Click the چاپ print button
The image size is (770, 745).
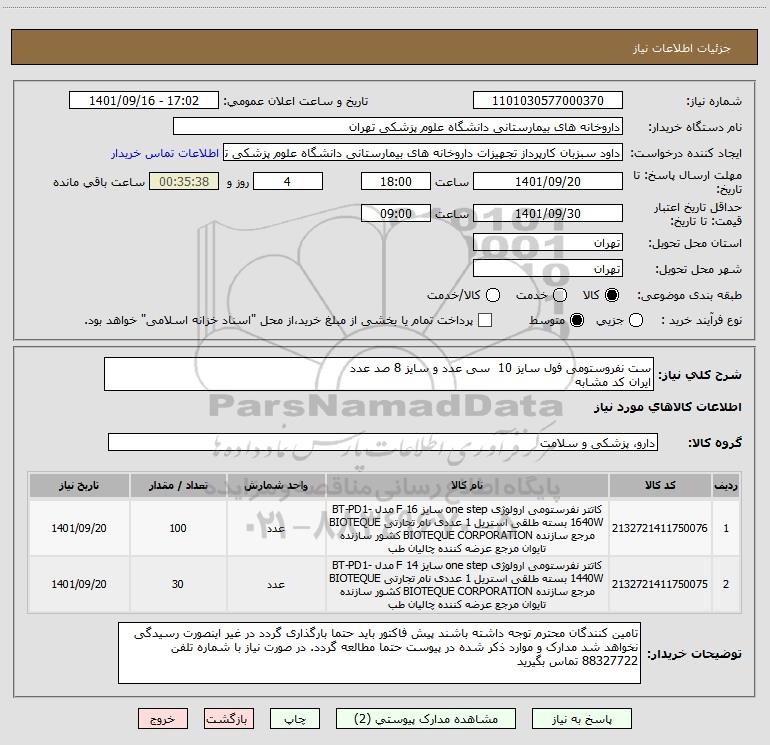coord(295,719)
